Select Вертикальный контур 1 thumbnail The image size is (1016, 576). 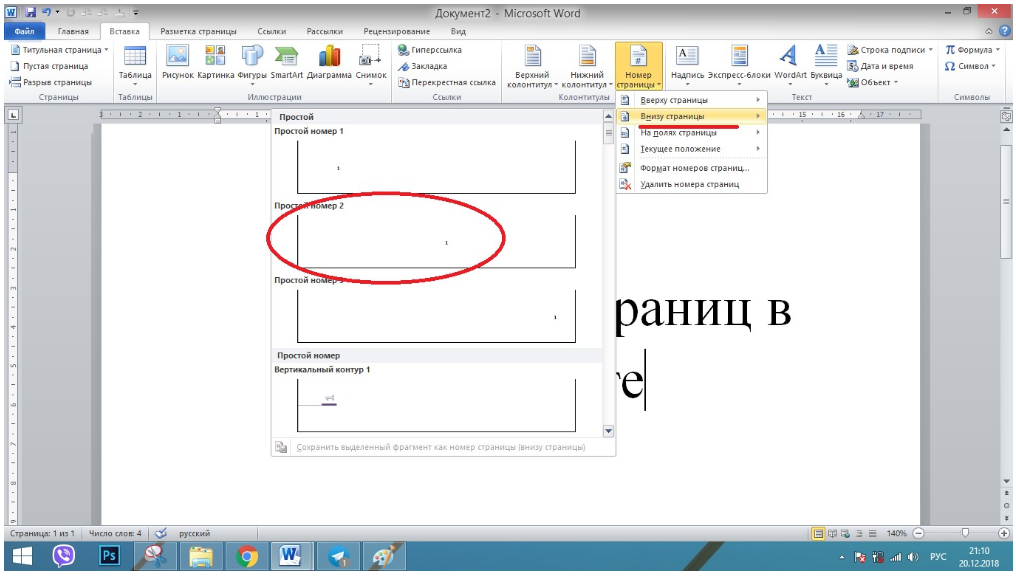click(436, 405)
